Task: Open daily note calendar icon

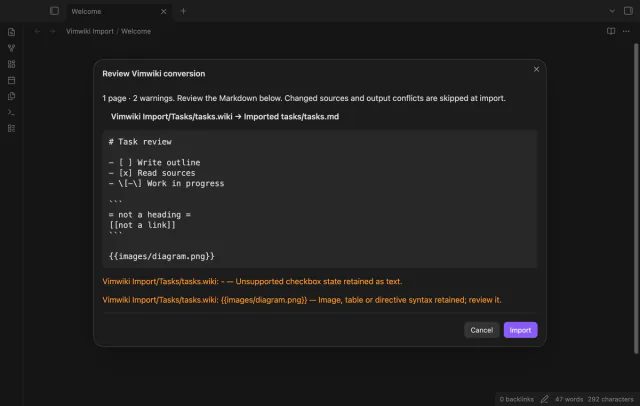Action: coord(11,80)
